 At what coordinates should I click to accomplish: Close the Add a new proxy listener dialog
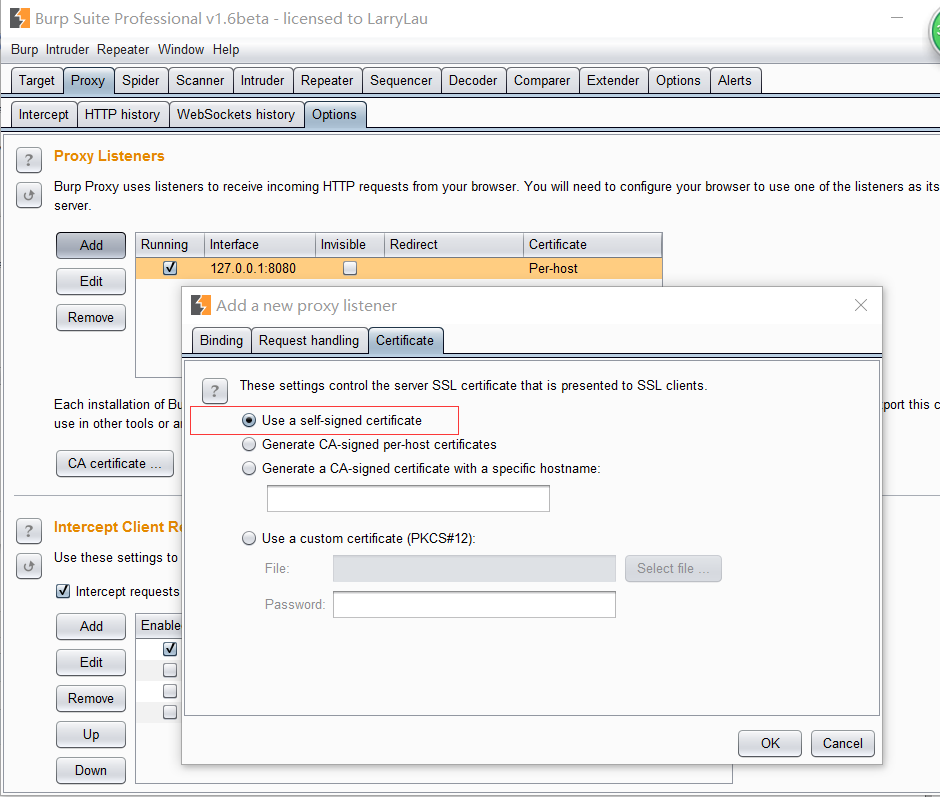pos(861,305)
